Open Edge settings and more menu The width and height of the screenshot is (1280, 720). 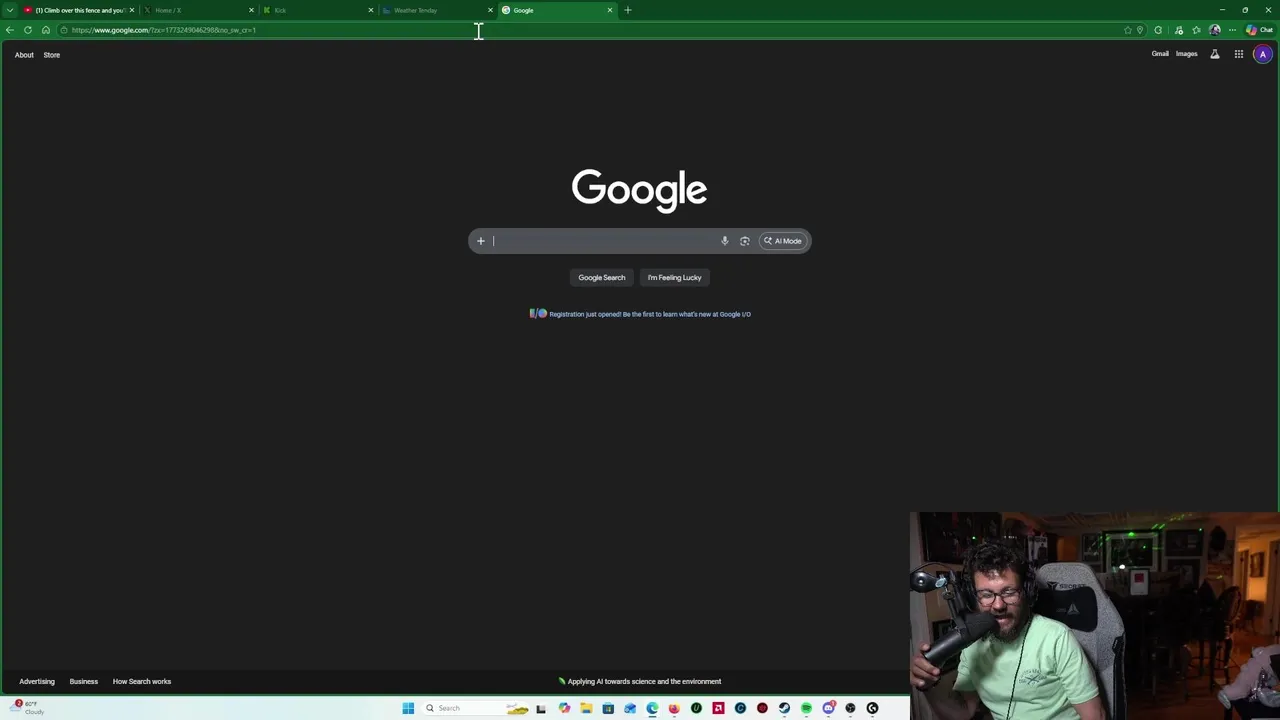(1232, 30)
